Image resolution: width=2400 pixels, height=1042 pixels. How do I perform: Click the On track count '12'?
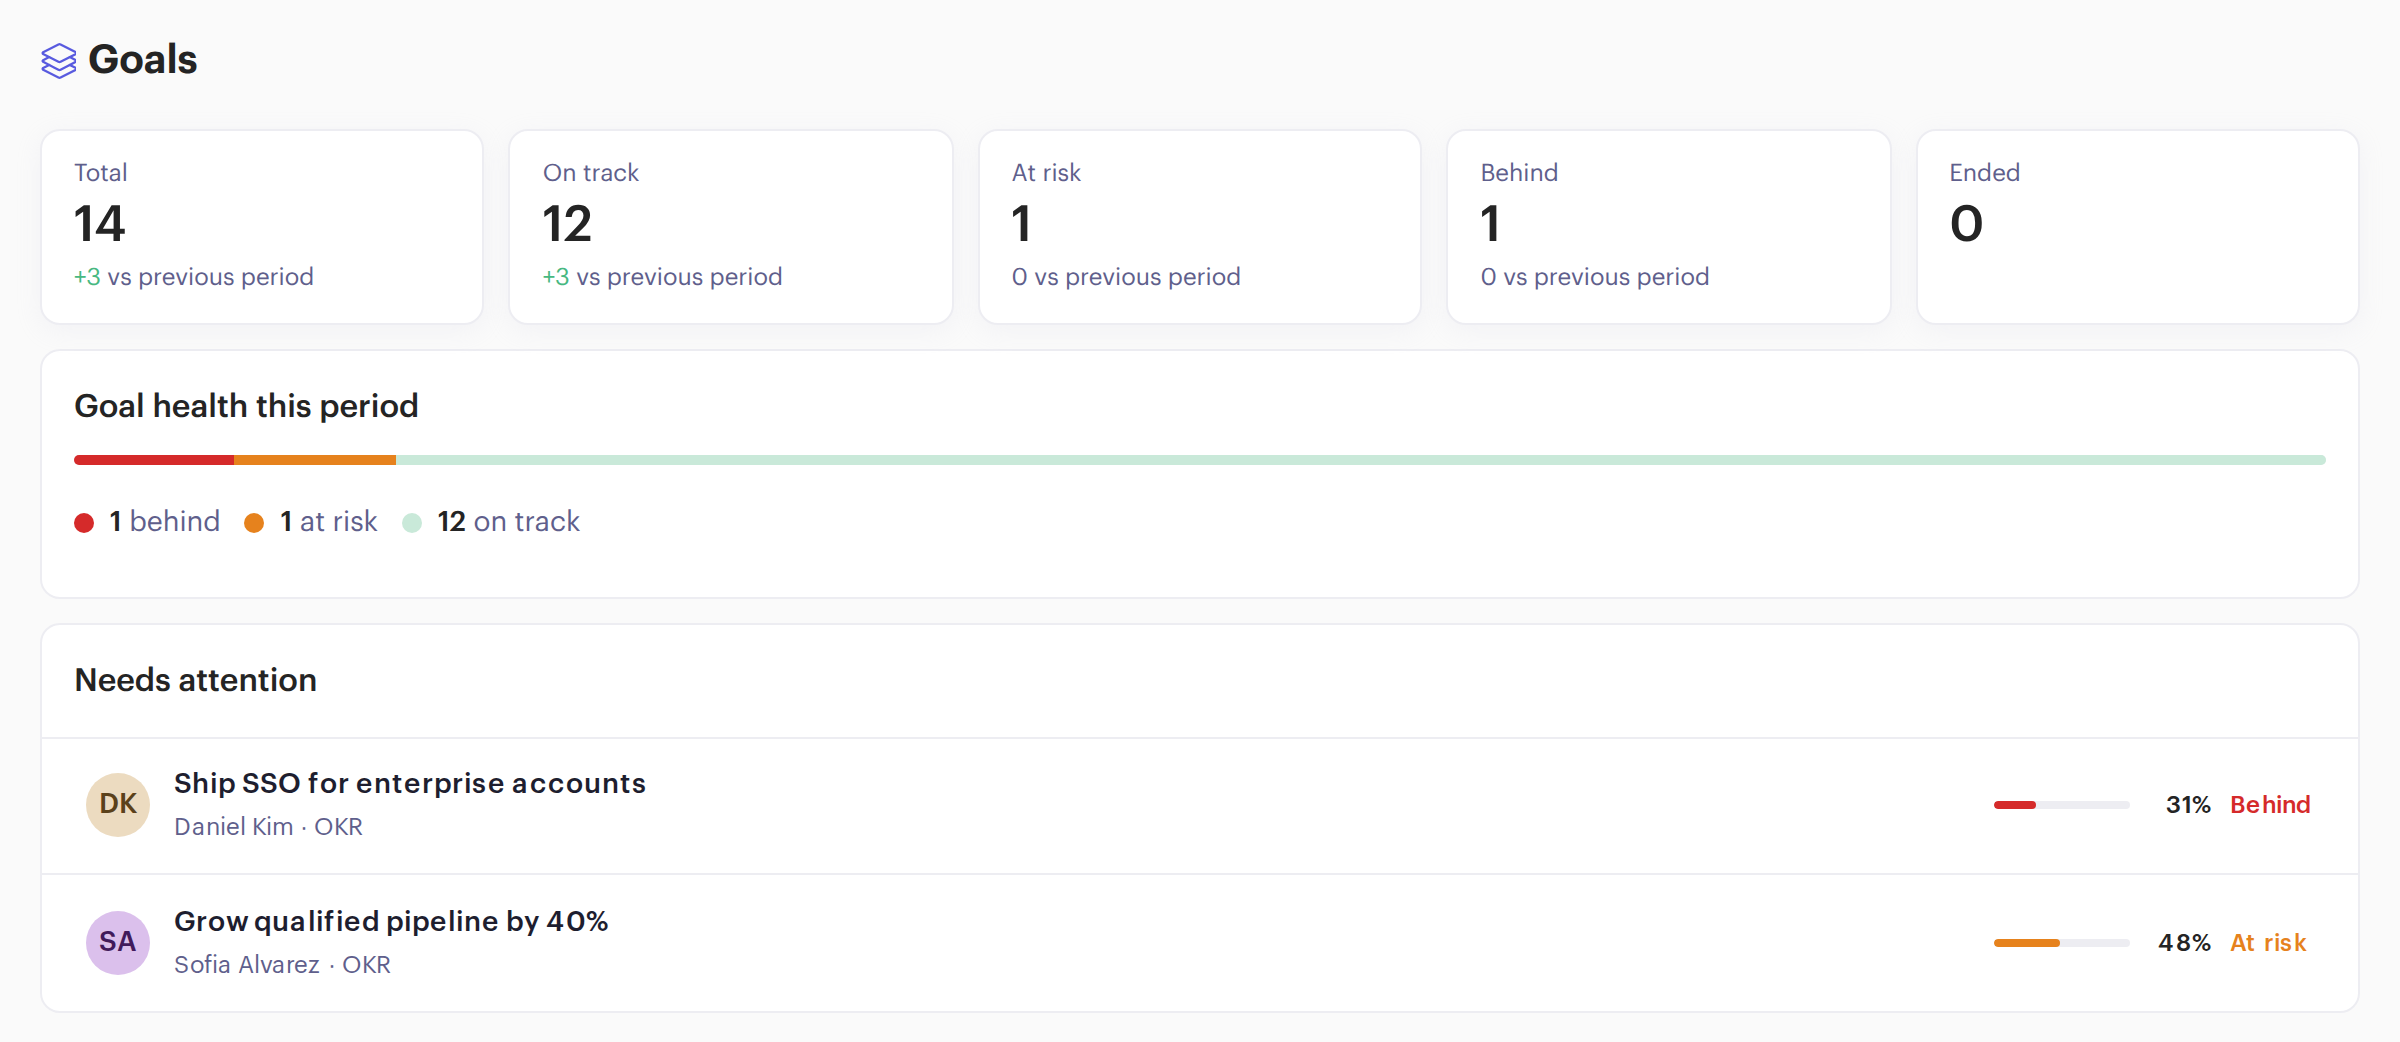pos(568,223)
